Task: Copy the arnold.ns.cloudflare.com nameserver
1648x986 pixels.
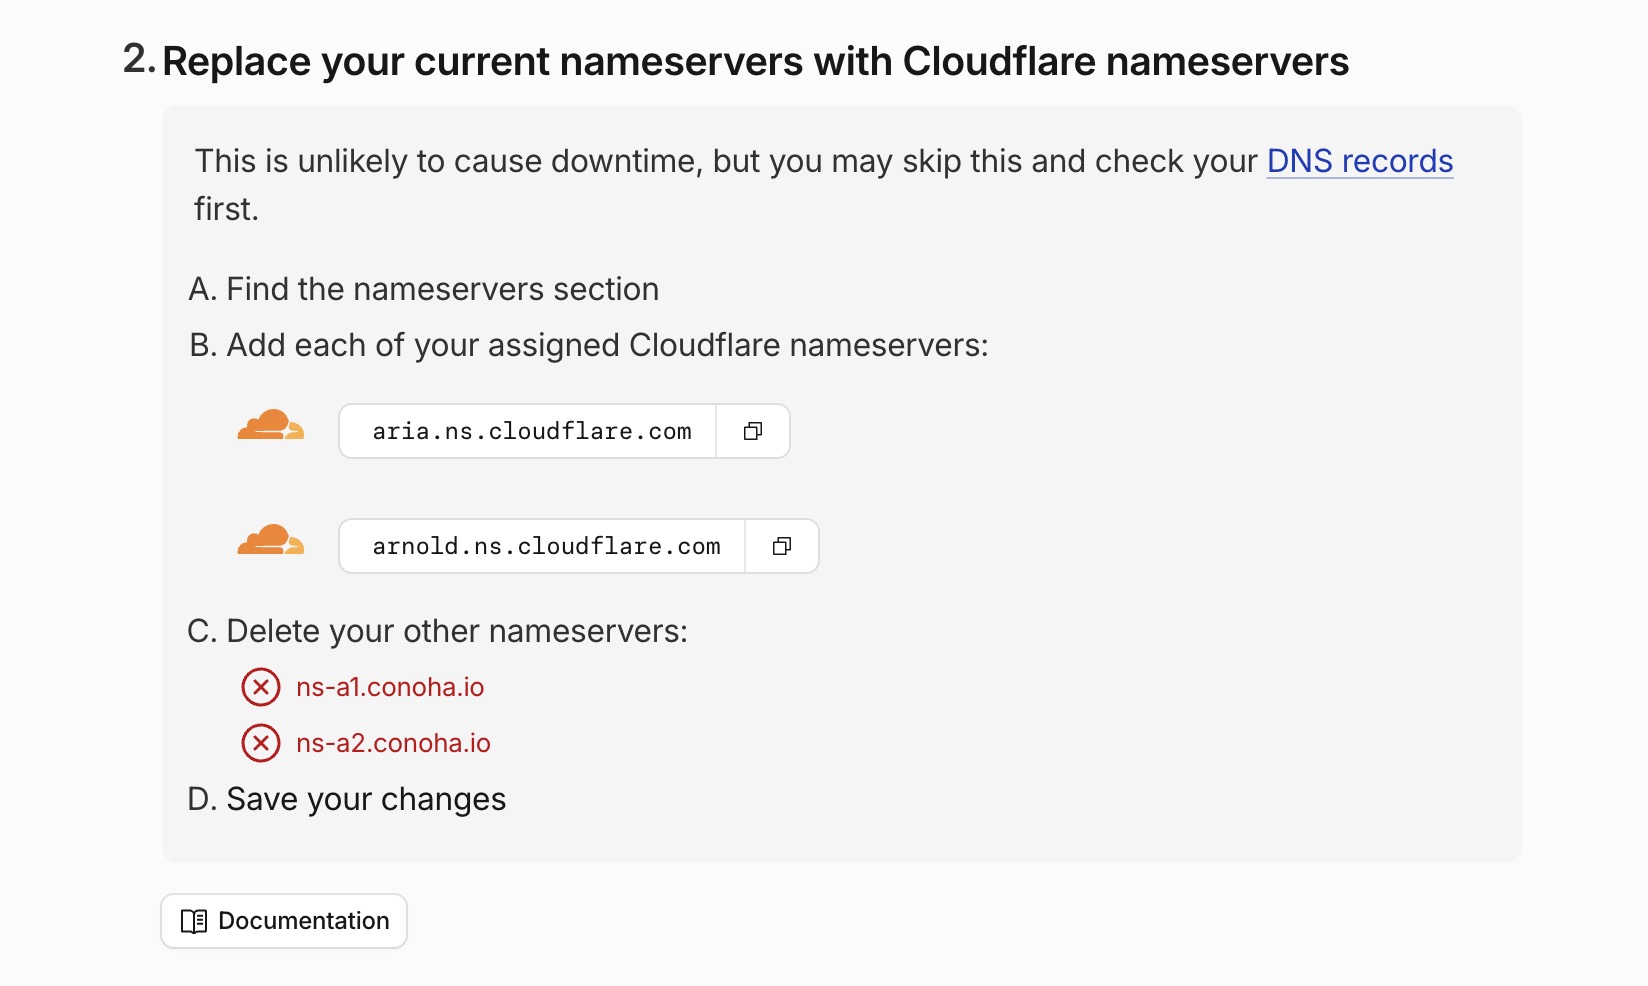Action: 782,546
